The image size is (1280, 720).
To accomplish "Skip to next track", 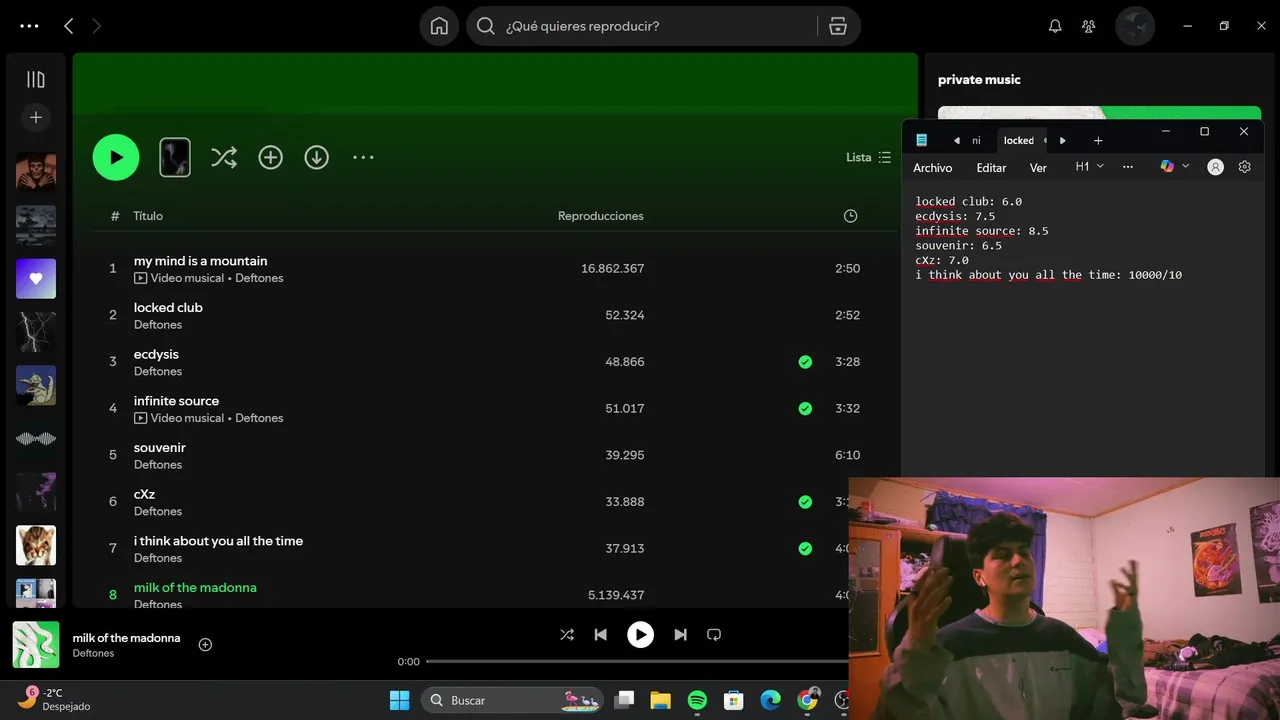I will tap(680, 635).
